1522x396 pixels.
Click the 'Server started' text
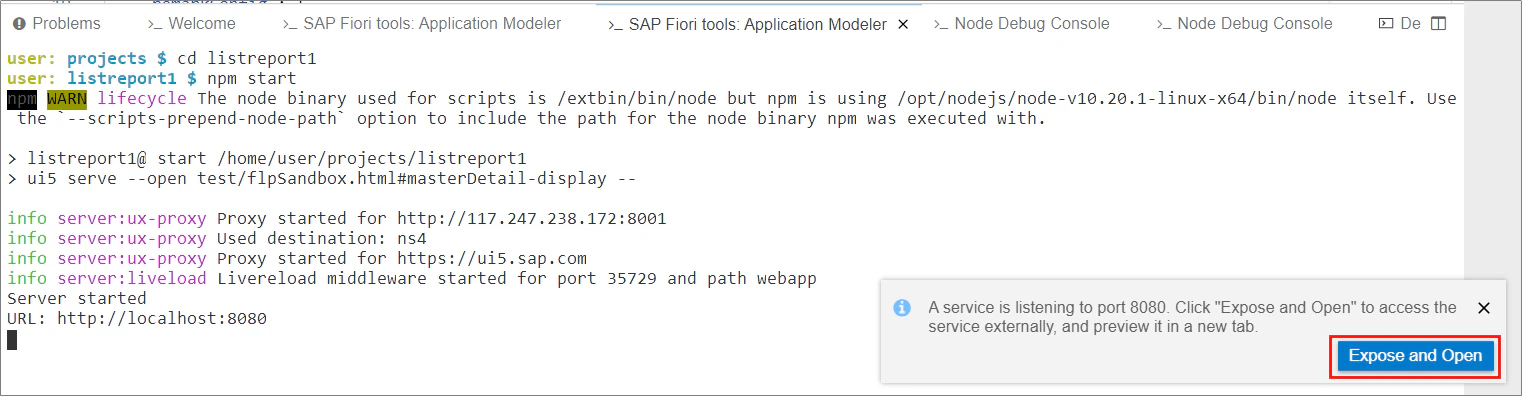click(76, 298)
